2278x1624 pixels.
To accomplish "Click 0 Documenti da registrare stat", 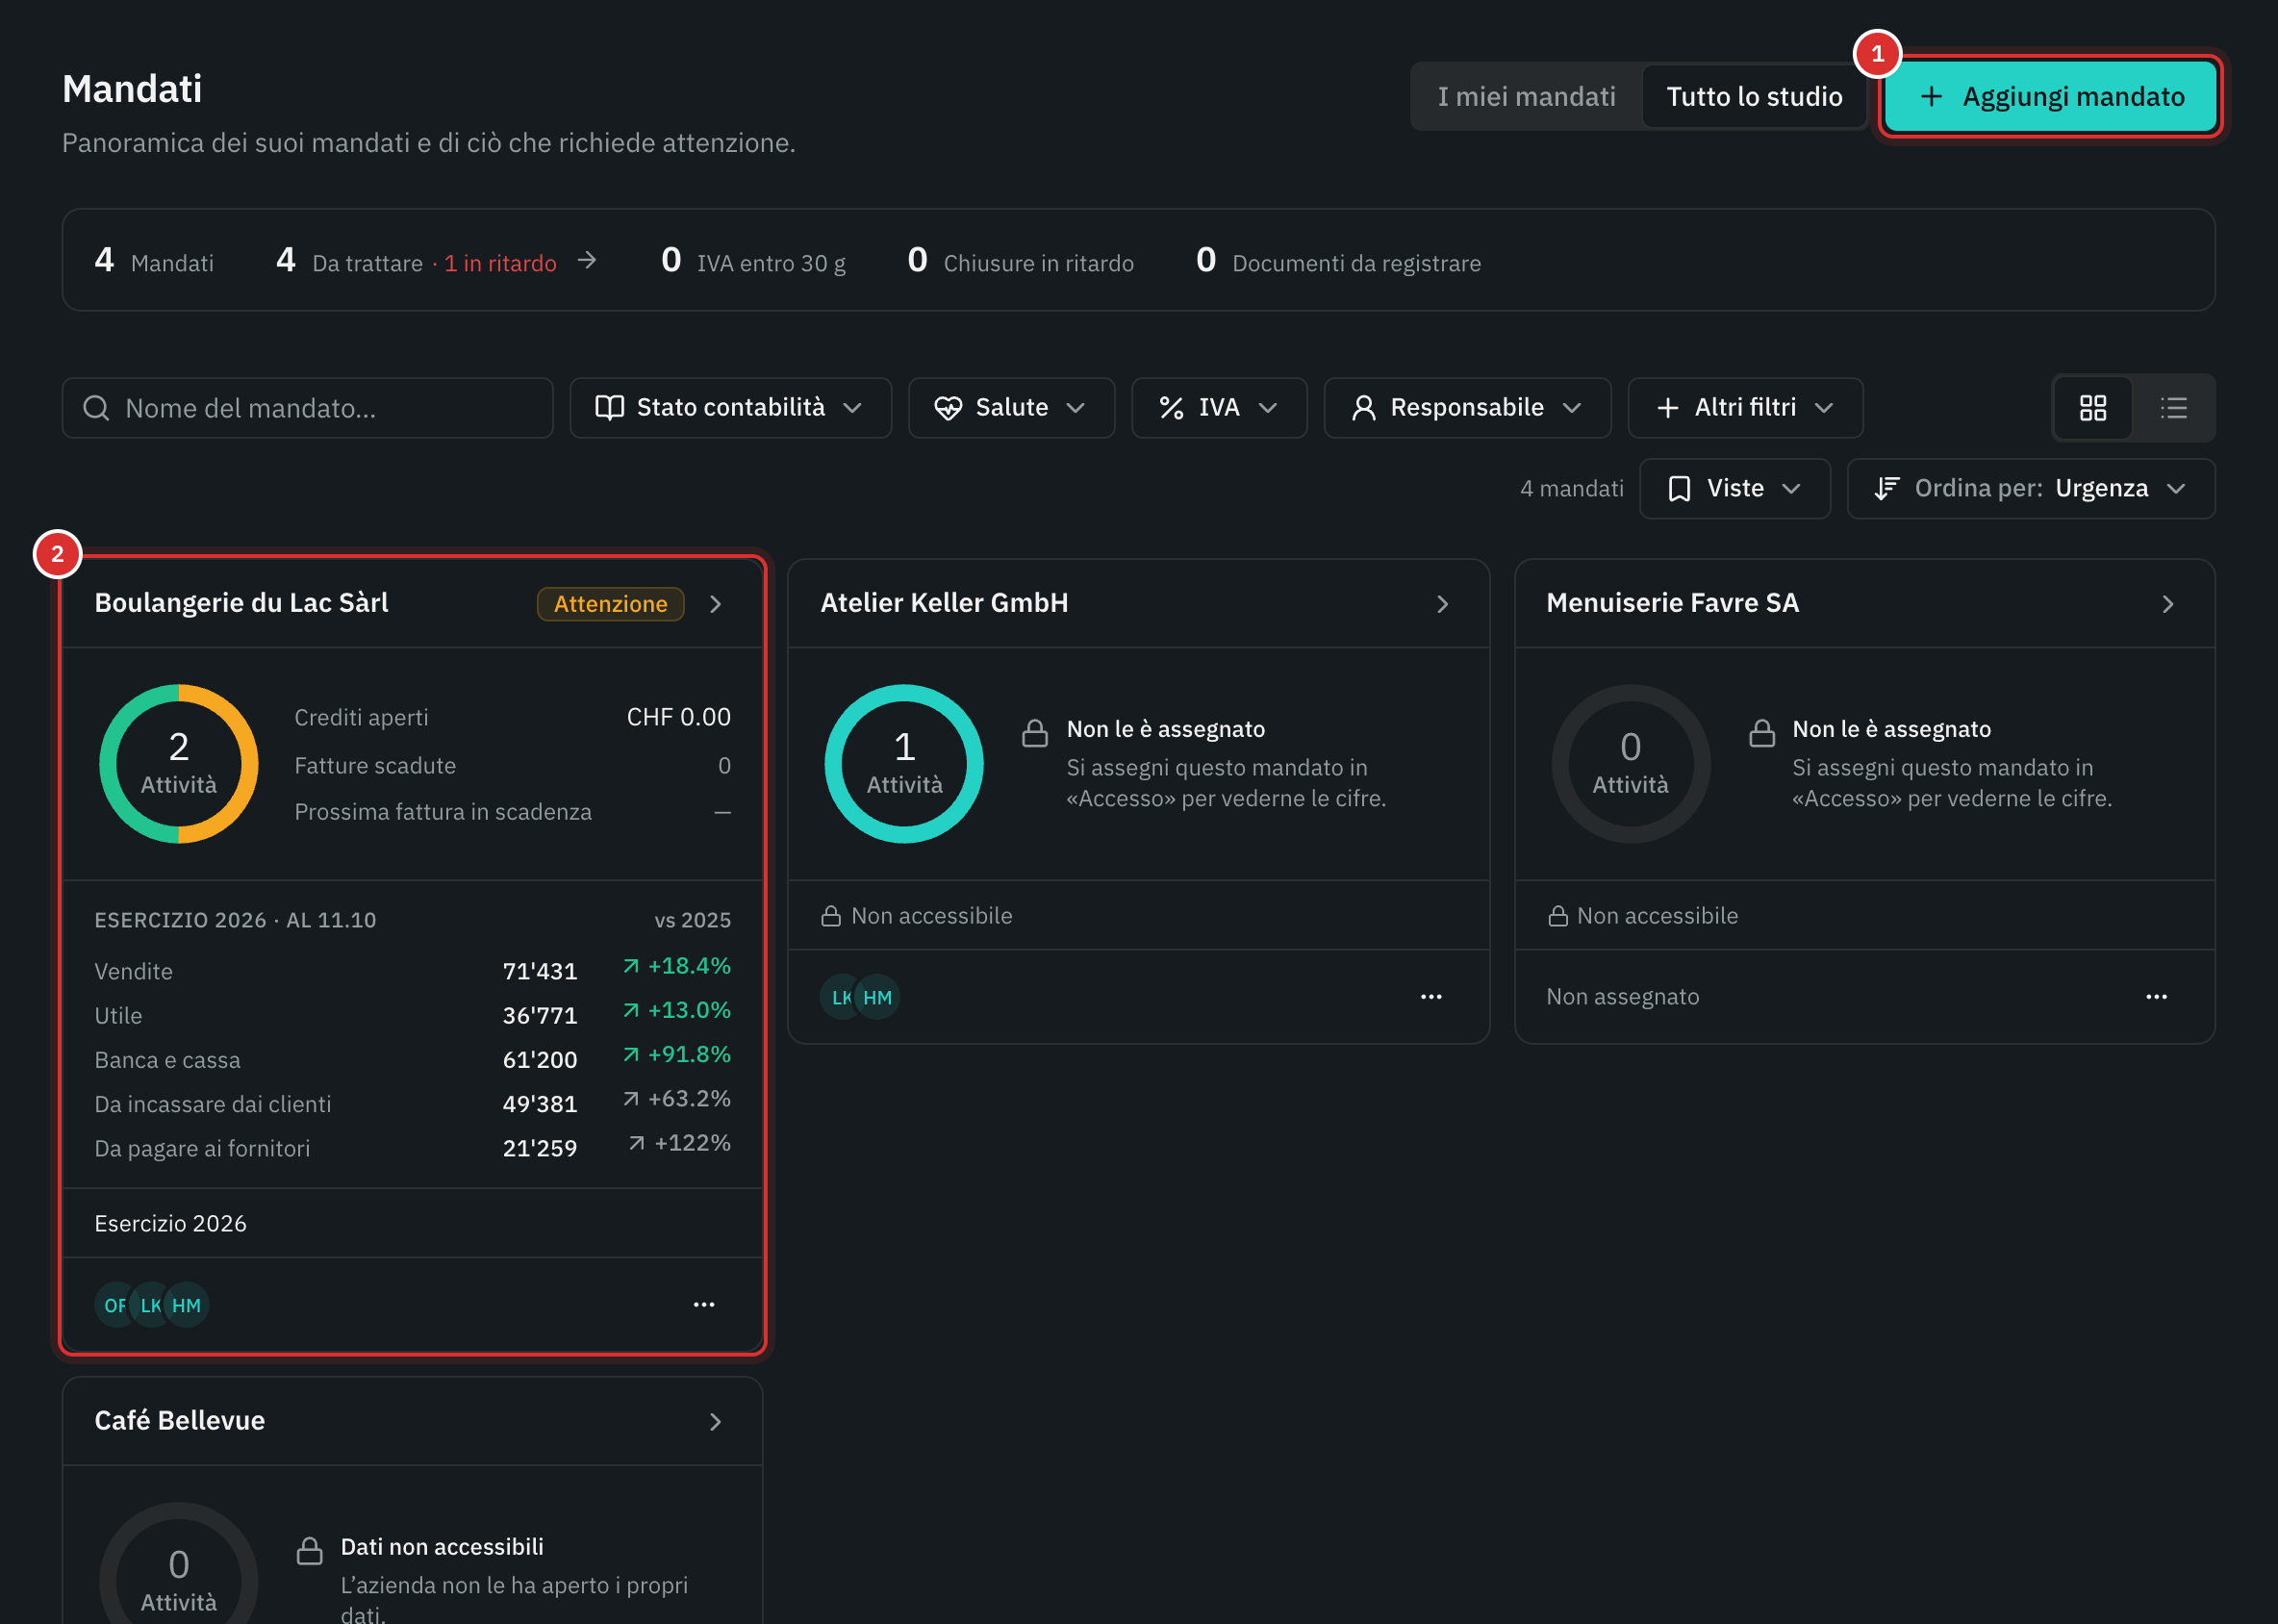I will (x=1338, y=261).
